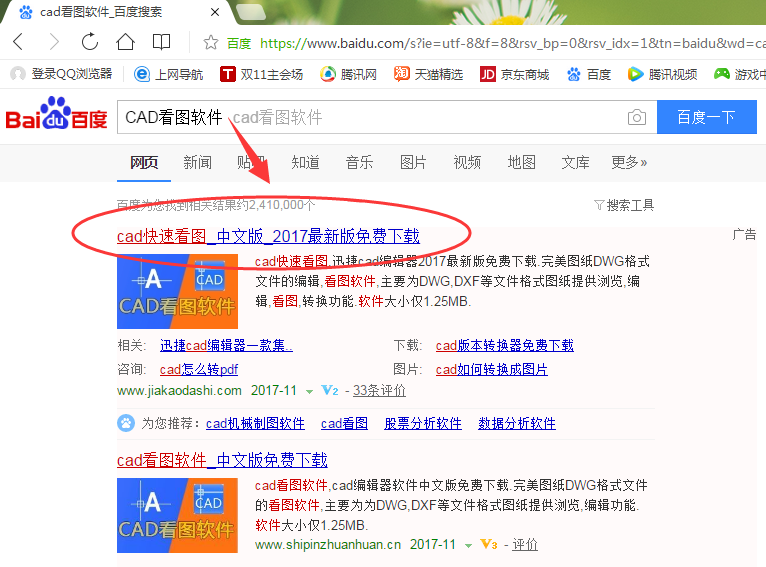Open cad快速看图_中文版_2017最新版免费下载 result
766x567 pixels.
[x=268, y=236]
